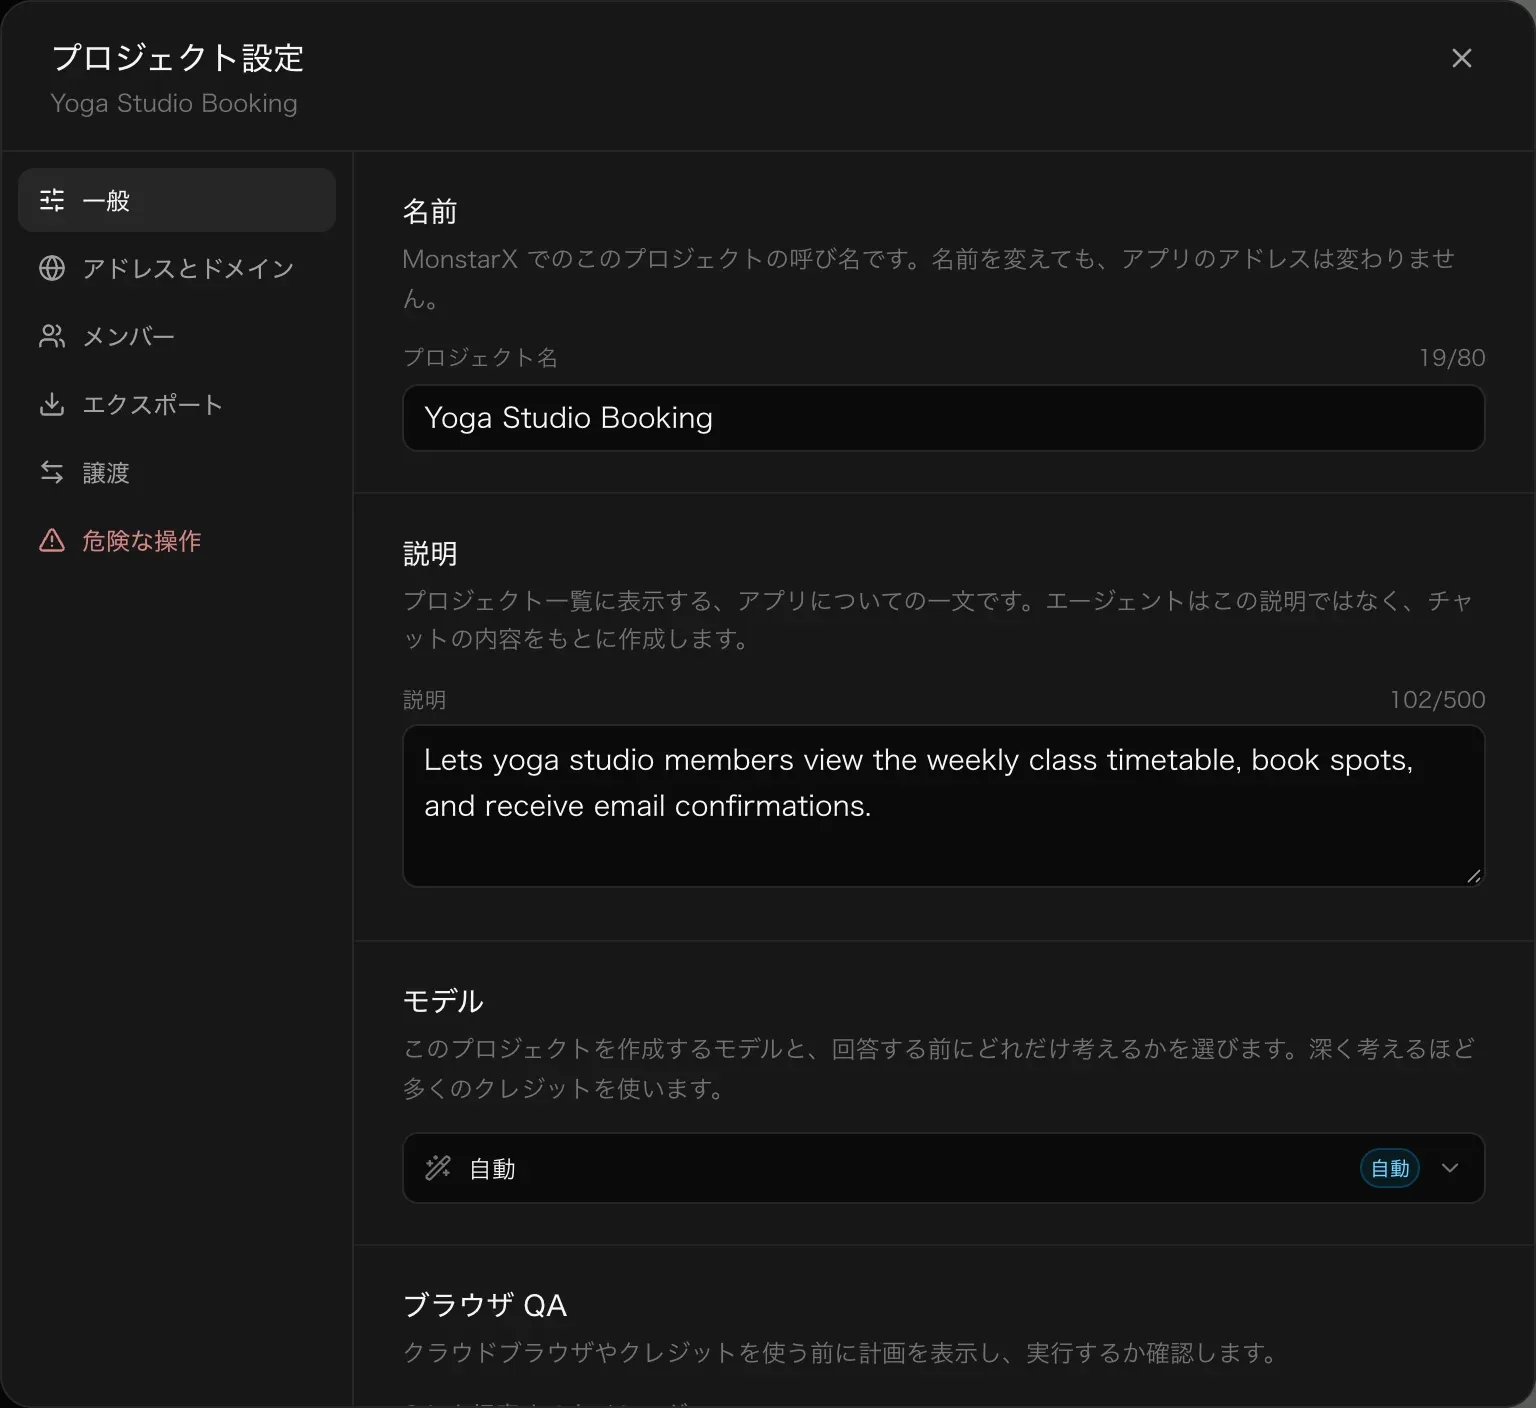Select the エクスポート menu item
Image resolution: width=1536 pixels, height=1408 pixels.
tap(177, 404)
